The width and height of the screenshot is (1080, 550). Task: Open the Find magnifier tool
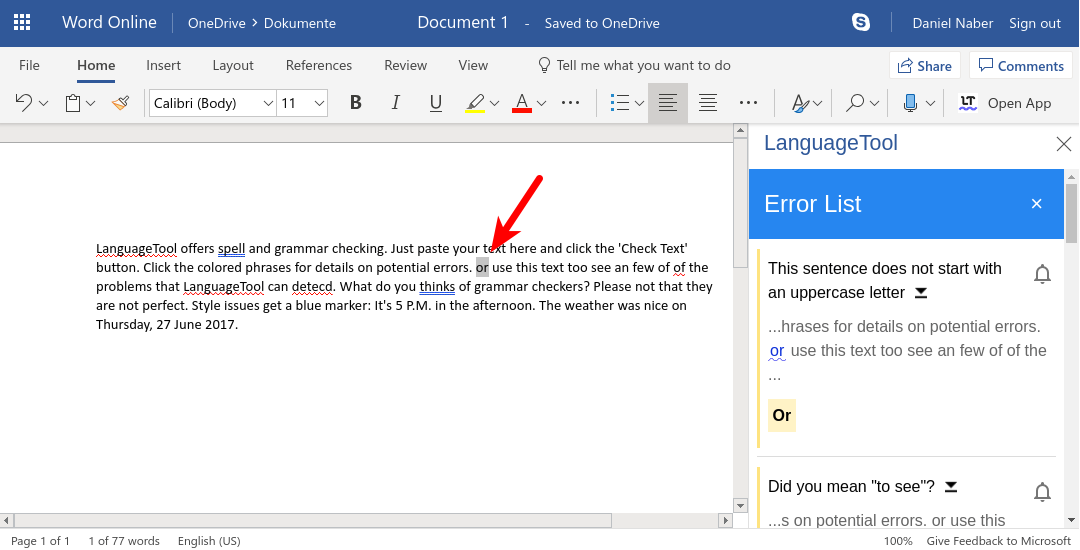[x=855, y=102]
